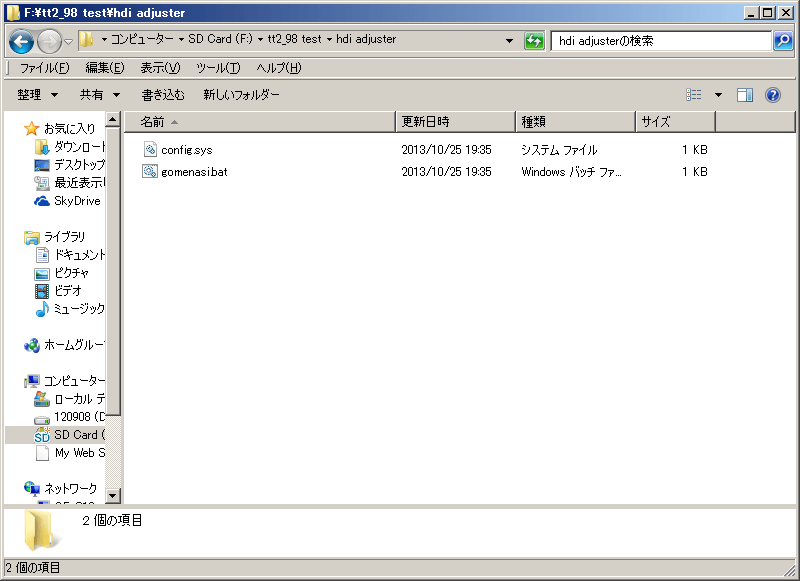Select SD Card in the navigation pane
This screenshot has width=800, height=581.
pyautogui.click(x=79, y=435)
